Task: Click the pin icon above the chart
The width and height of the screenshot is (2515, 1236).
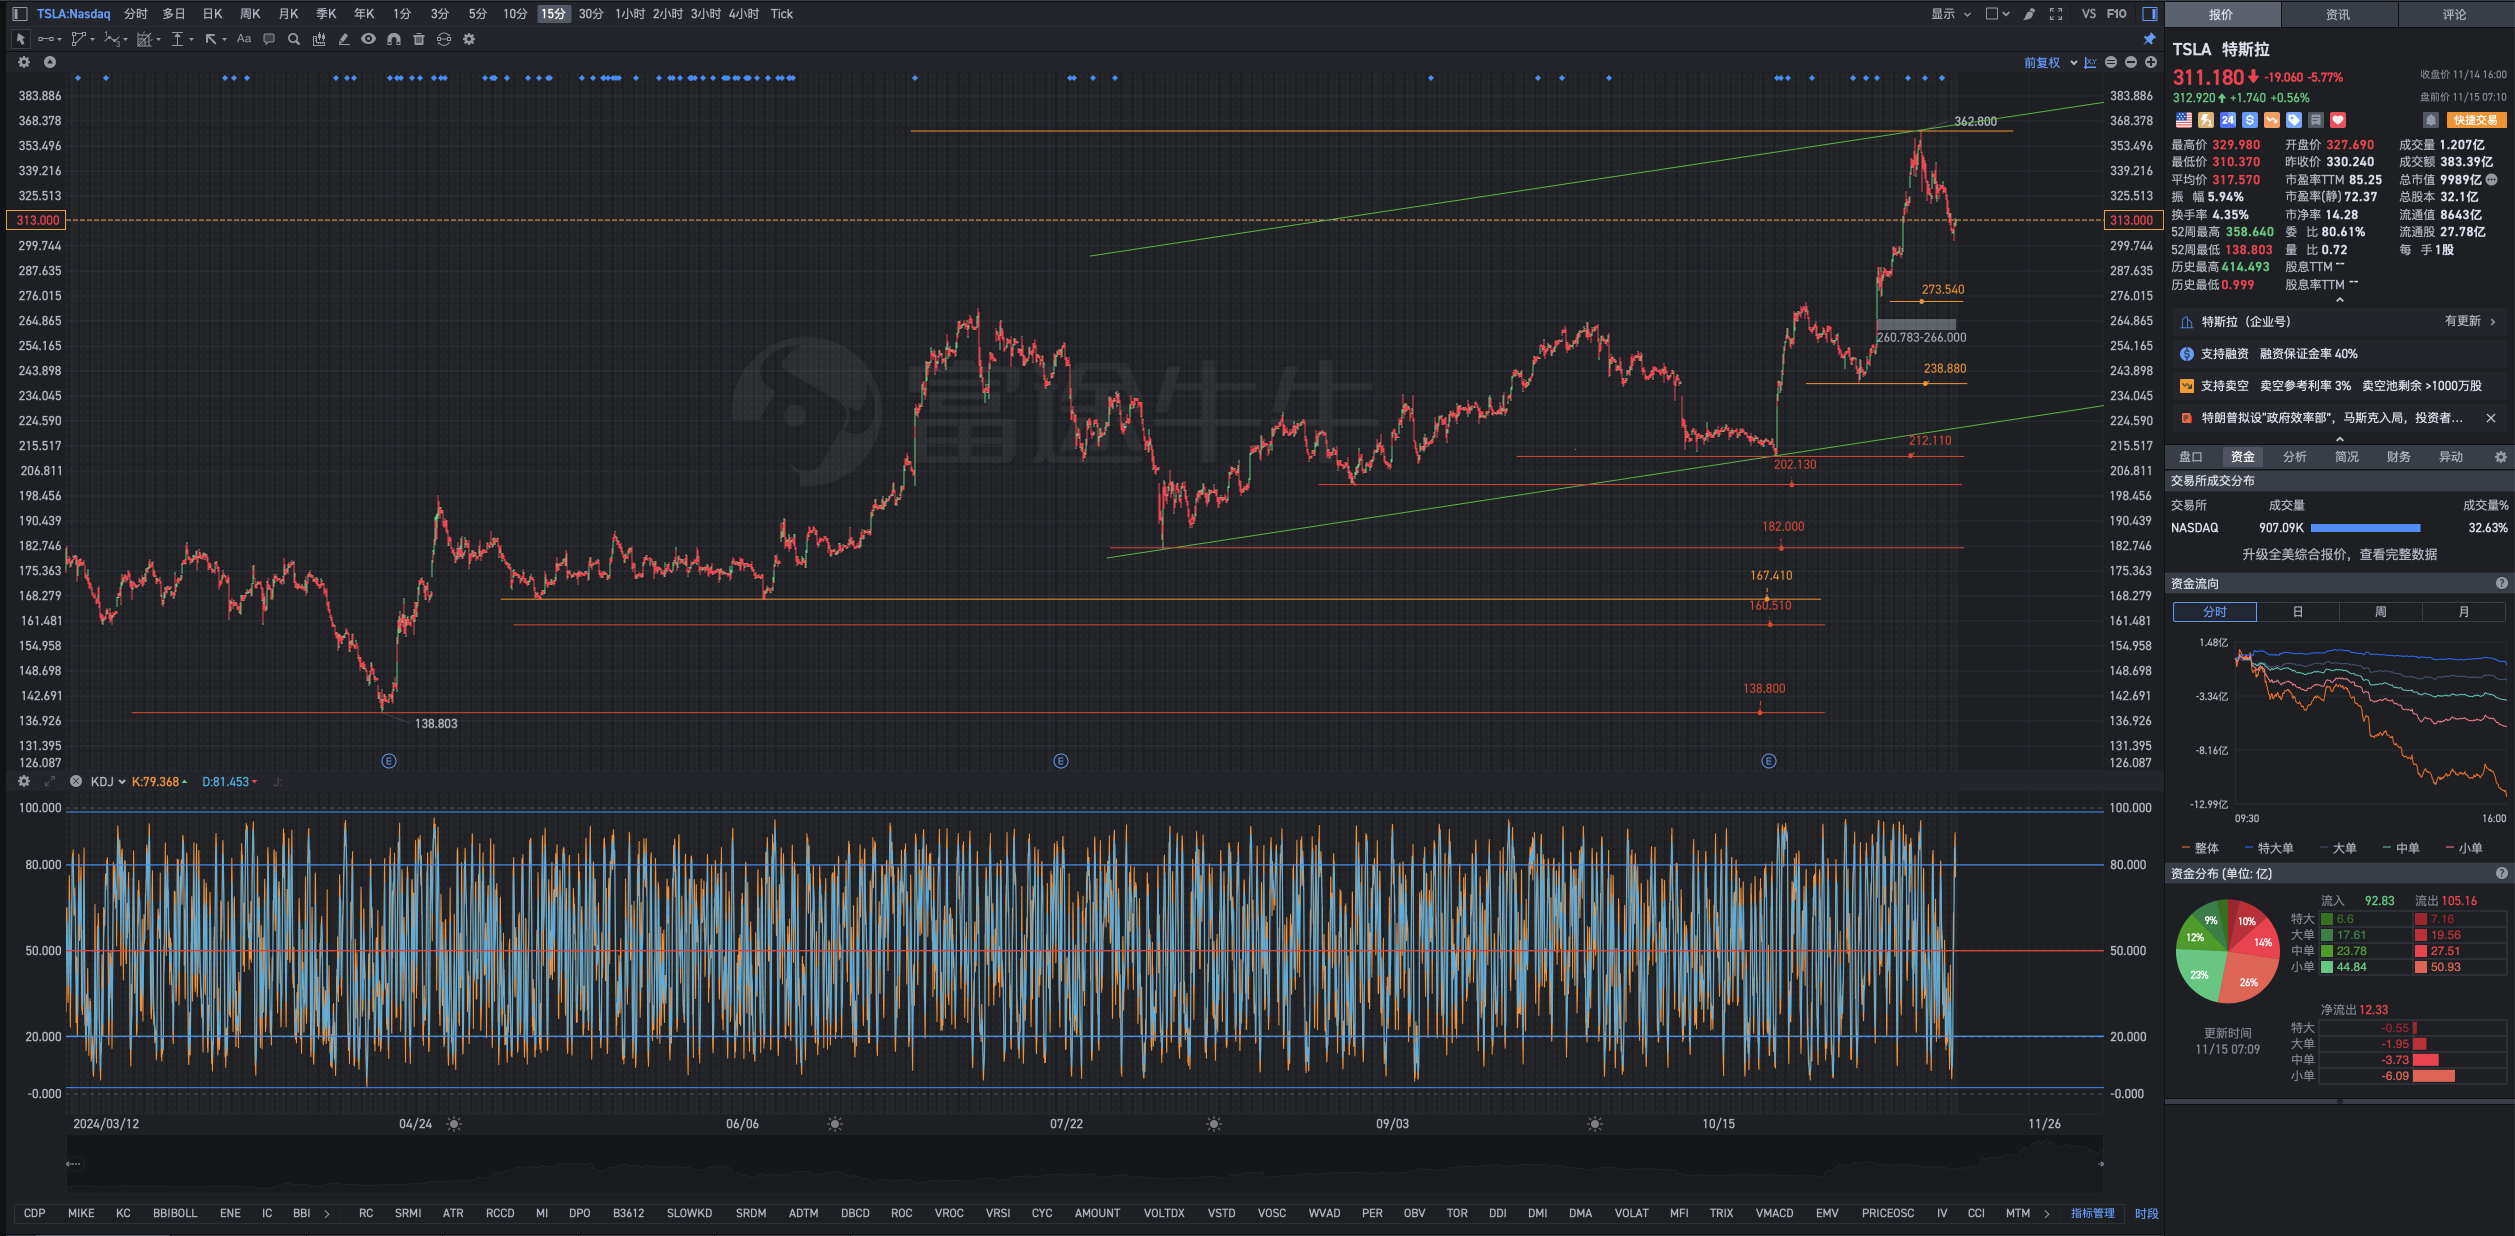Action: click(x=2149, y=39)
